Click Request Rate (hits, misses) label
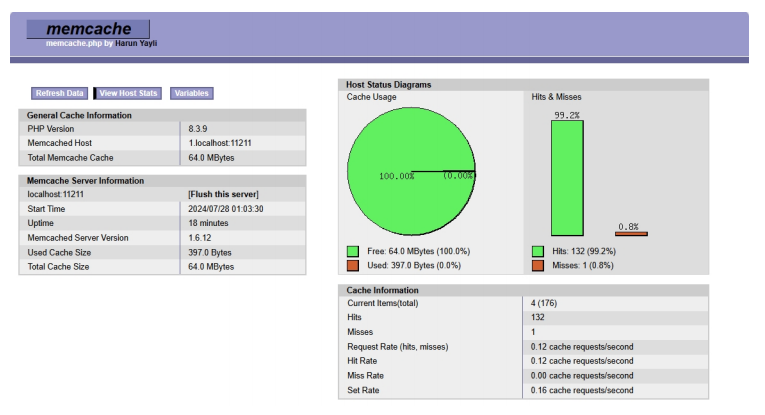 coord(398,347)
